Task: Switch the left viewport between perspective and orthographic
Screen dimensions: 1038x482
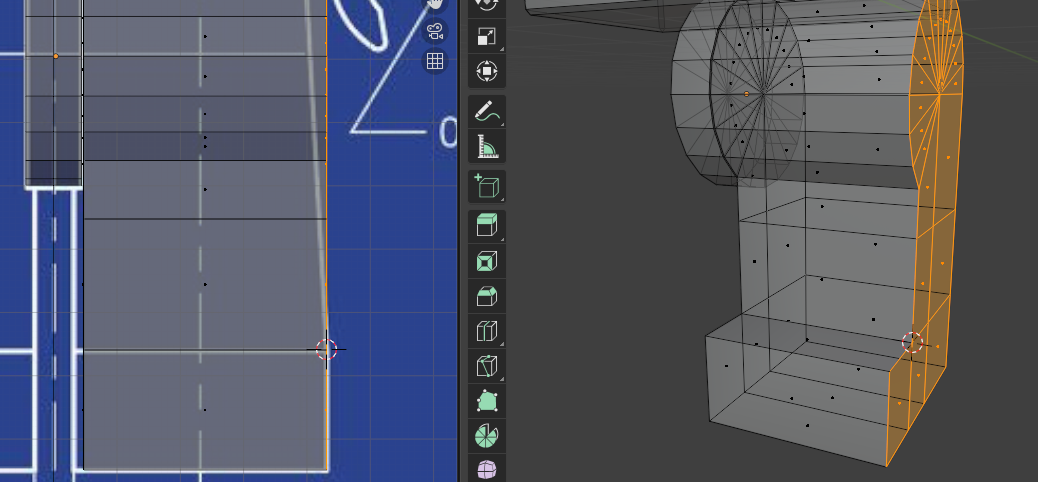Action: (x=434, y=62)
